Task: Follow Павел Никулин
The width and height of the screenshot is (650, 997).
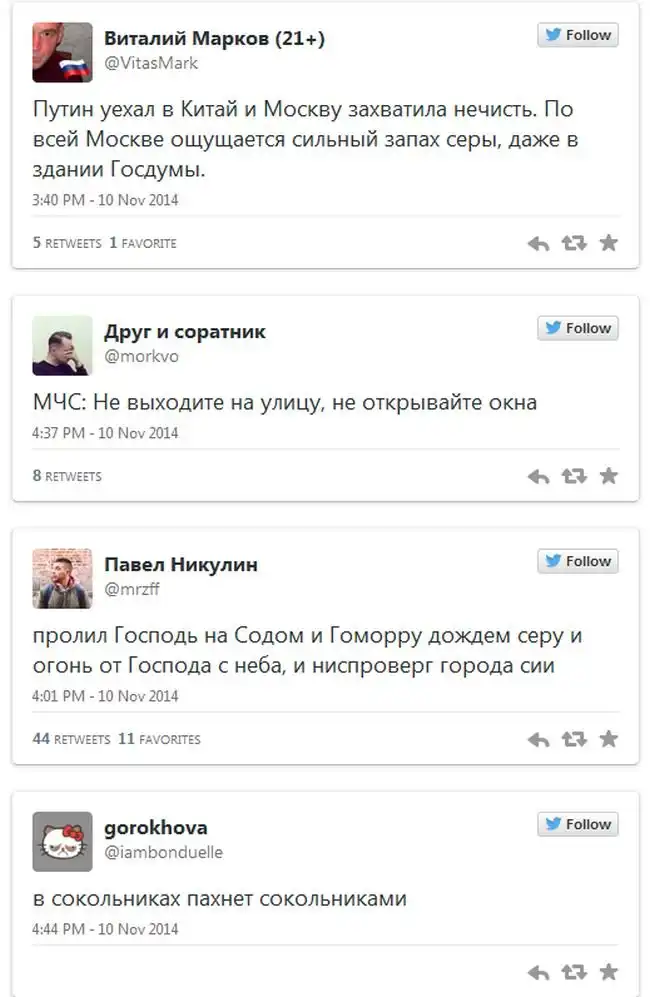Action: pos(578,561)
